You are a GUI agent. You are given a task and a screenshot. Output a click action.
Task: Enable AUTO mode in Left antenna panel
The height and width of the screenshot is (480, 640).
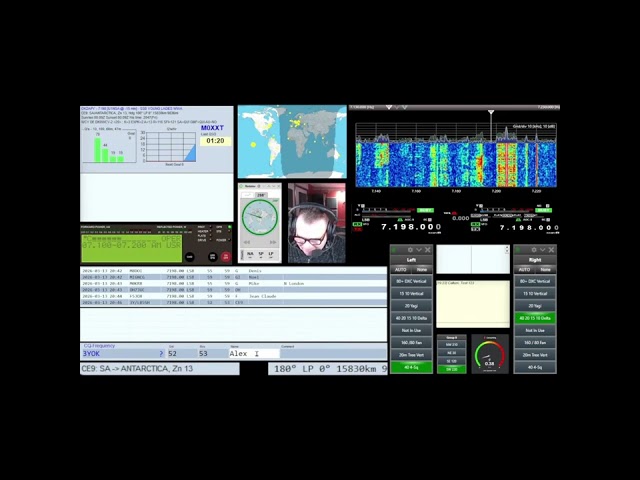401,269
